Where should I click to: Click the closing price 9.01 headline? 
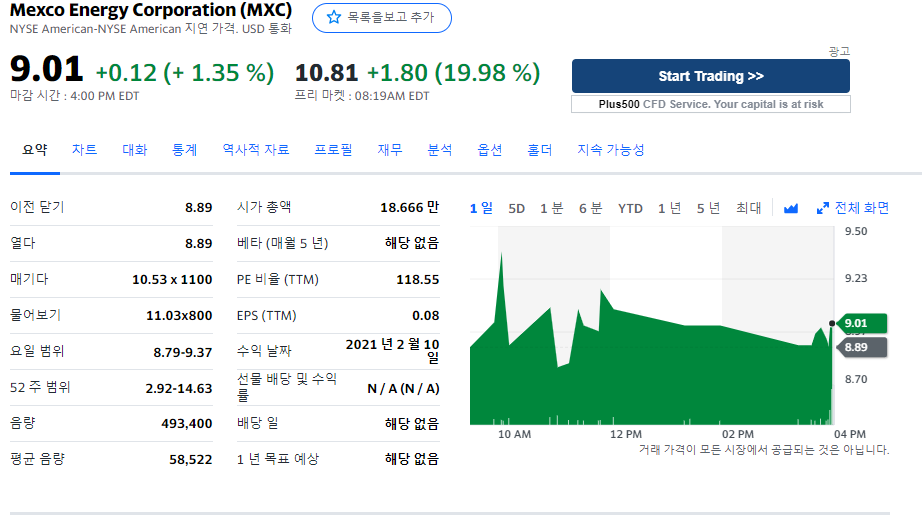[x=46, y=69]
